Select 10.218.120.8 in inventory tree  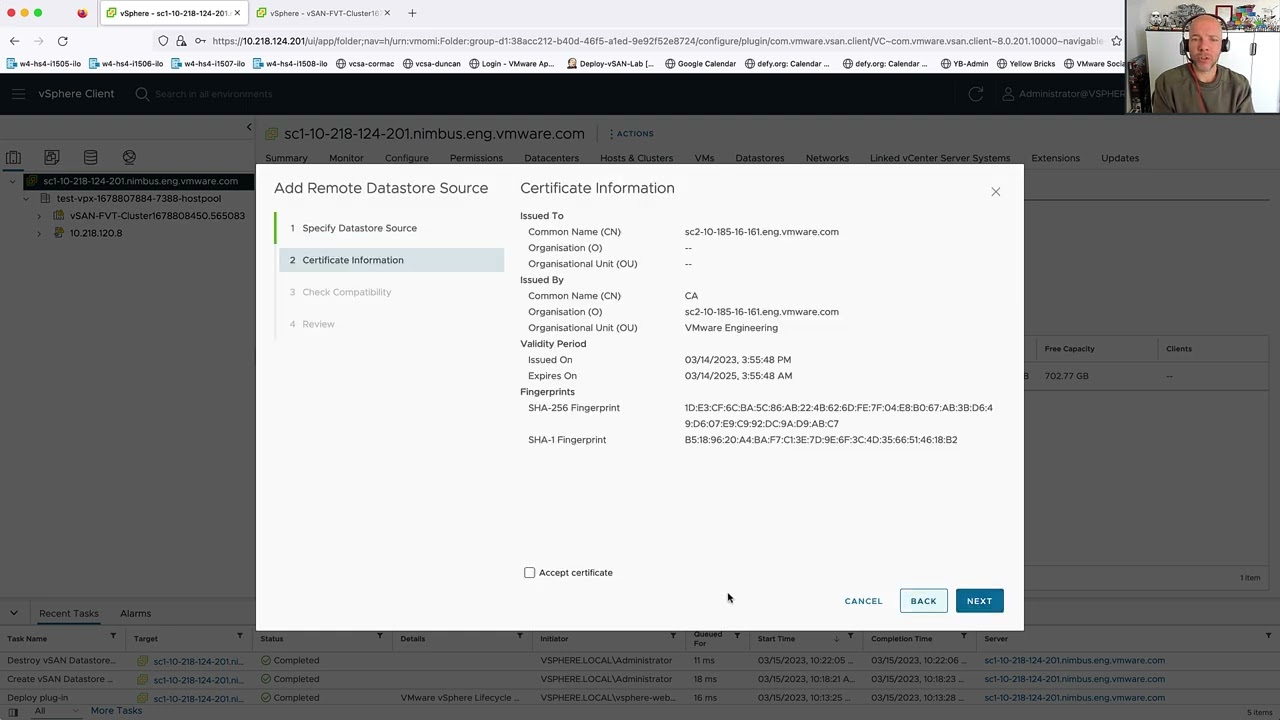coord(96,233)
